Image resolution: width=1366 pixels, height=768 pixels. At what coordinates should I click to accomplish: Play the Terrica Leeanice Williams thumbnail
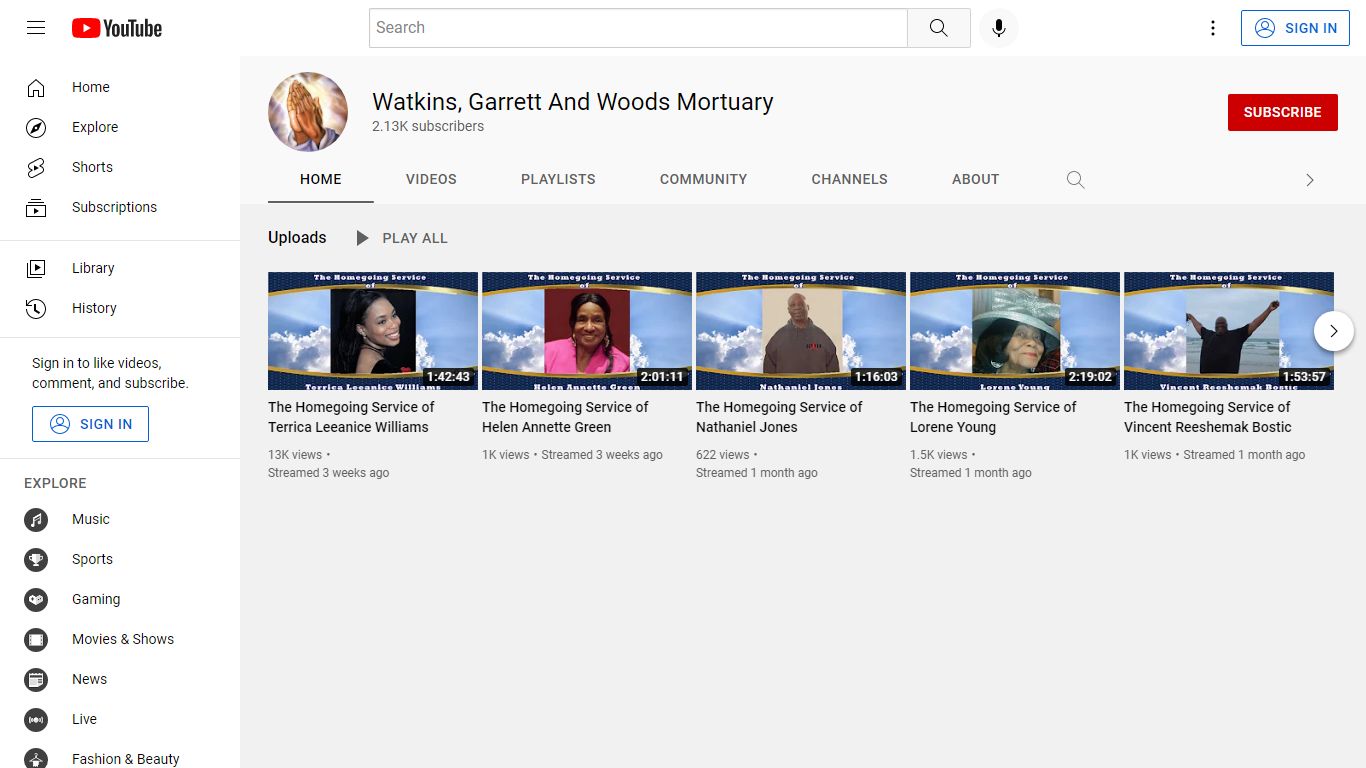pos(373,331)
